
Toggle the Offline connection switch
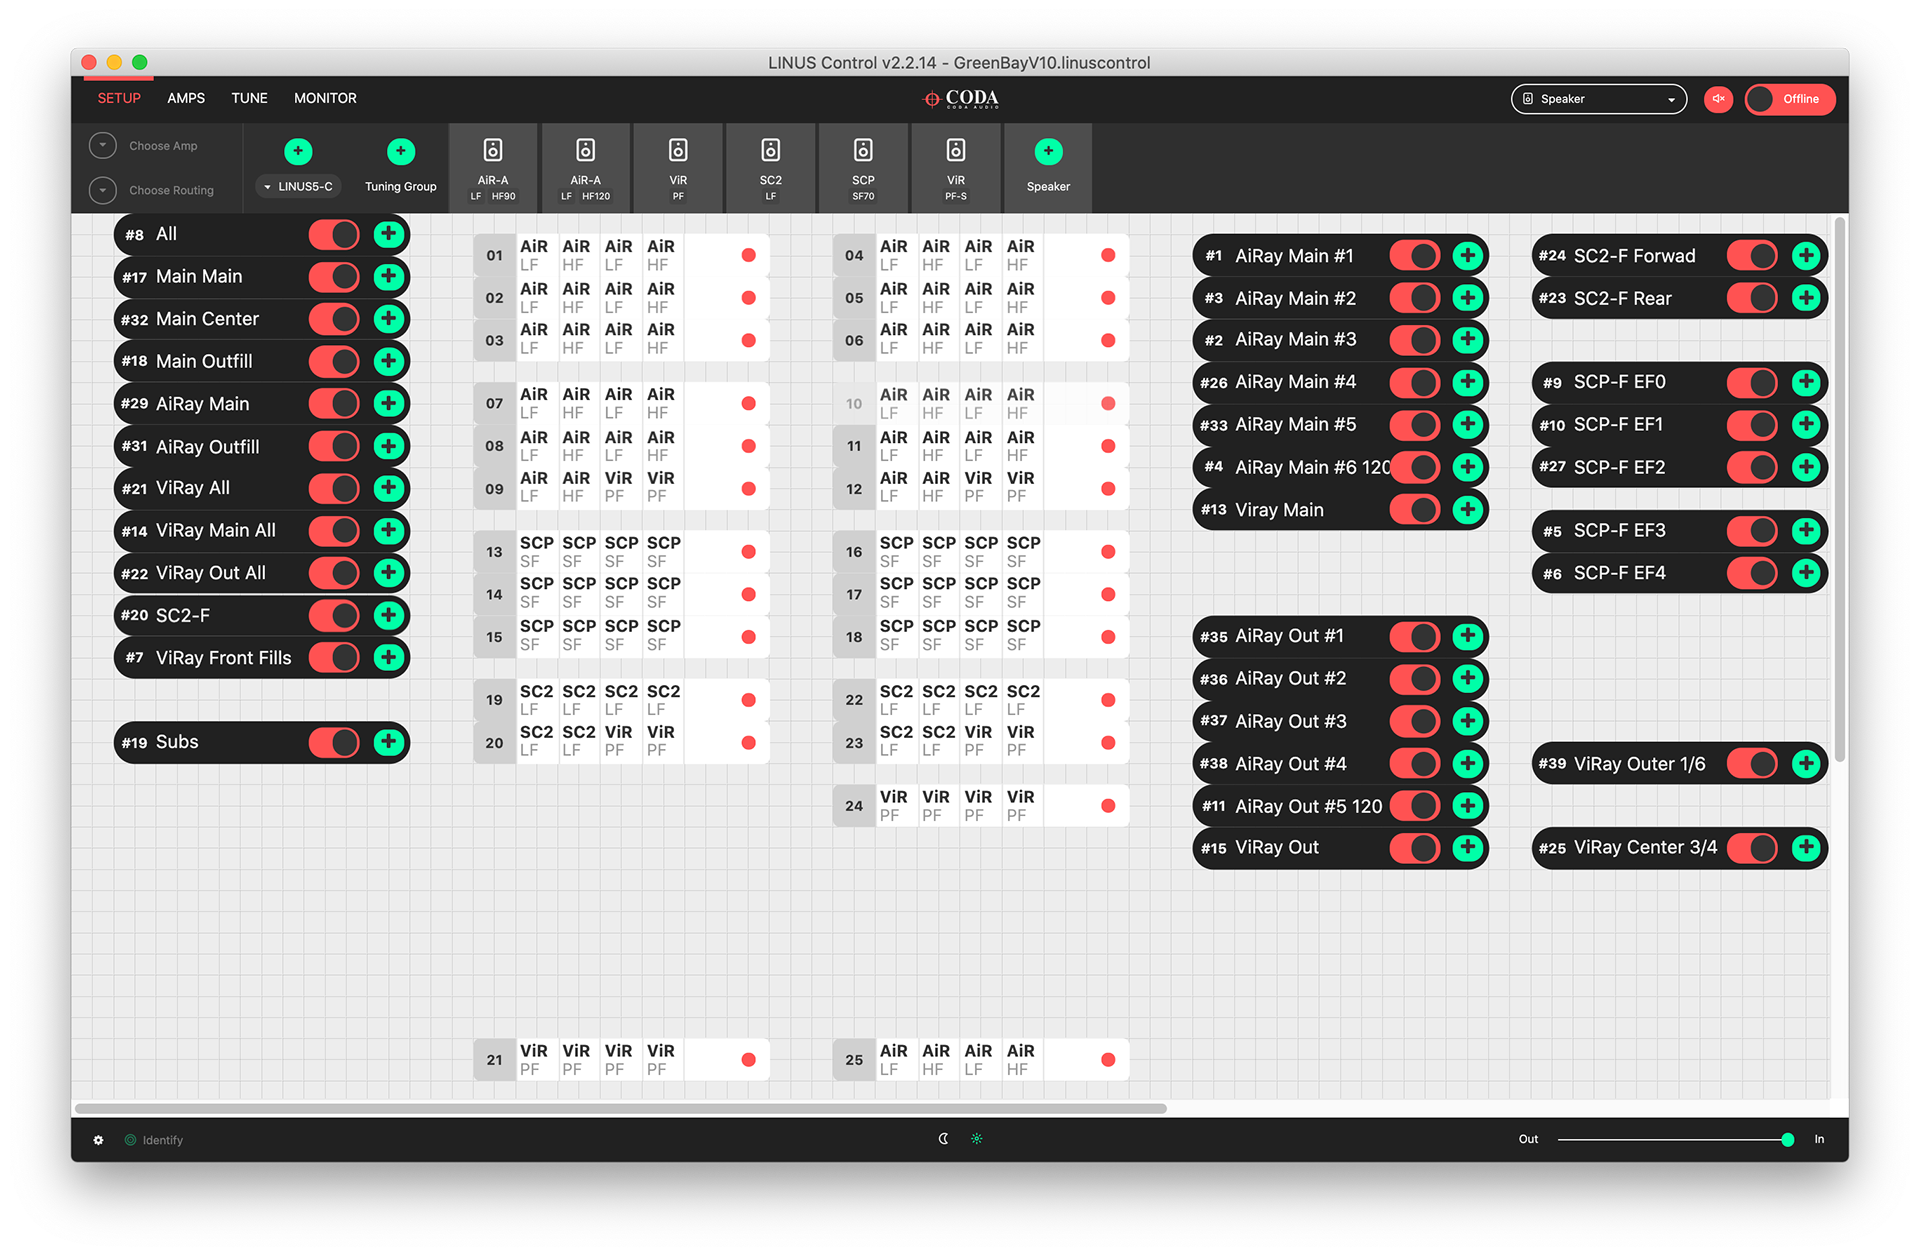1789,99
